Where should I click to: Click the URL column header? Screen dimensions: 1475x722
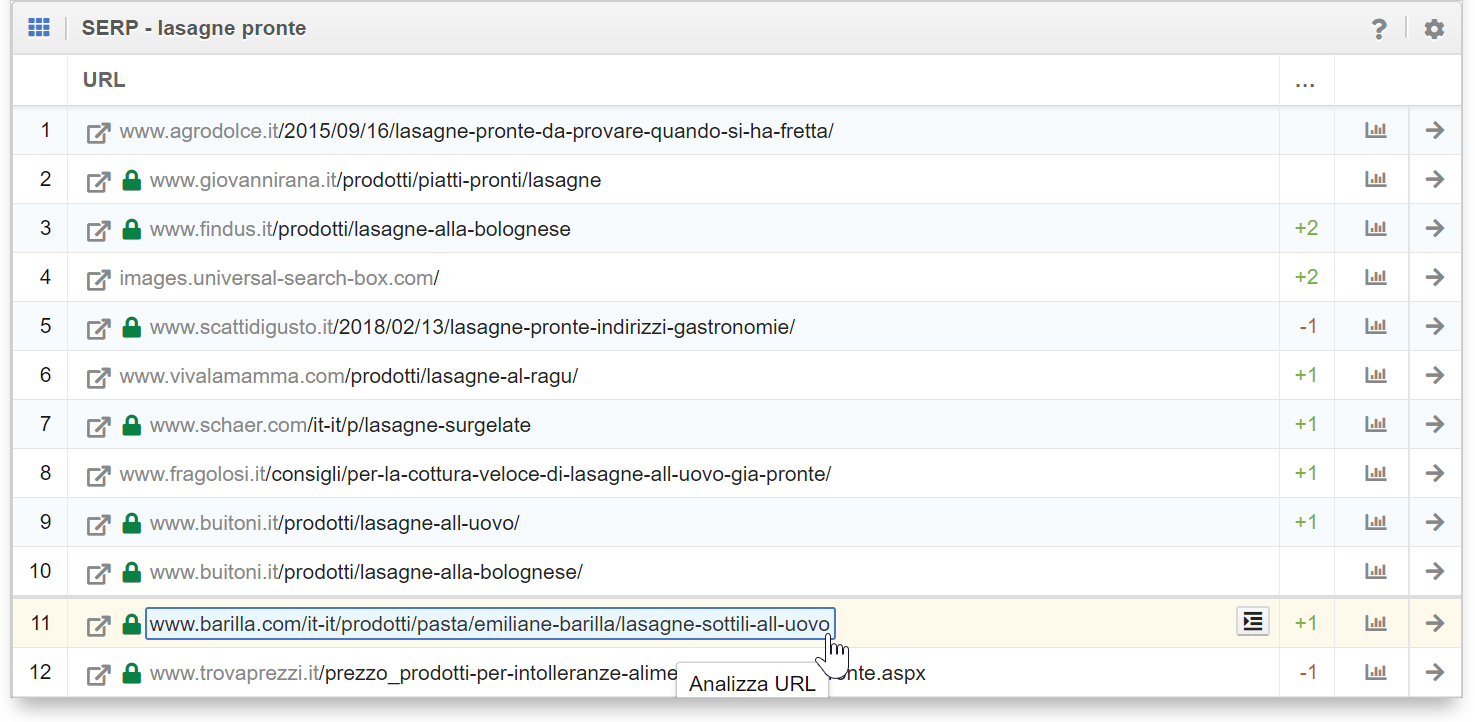(x=104, y=80)
